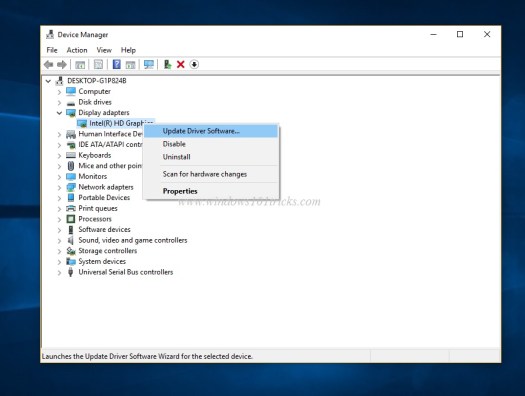Click the Forward arrow toolbar icon

click(x=62, y=64)
